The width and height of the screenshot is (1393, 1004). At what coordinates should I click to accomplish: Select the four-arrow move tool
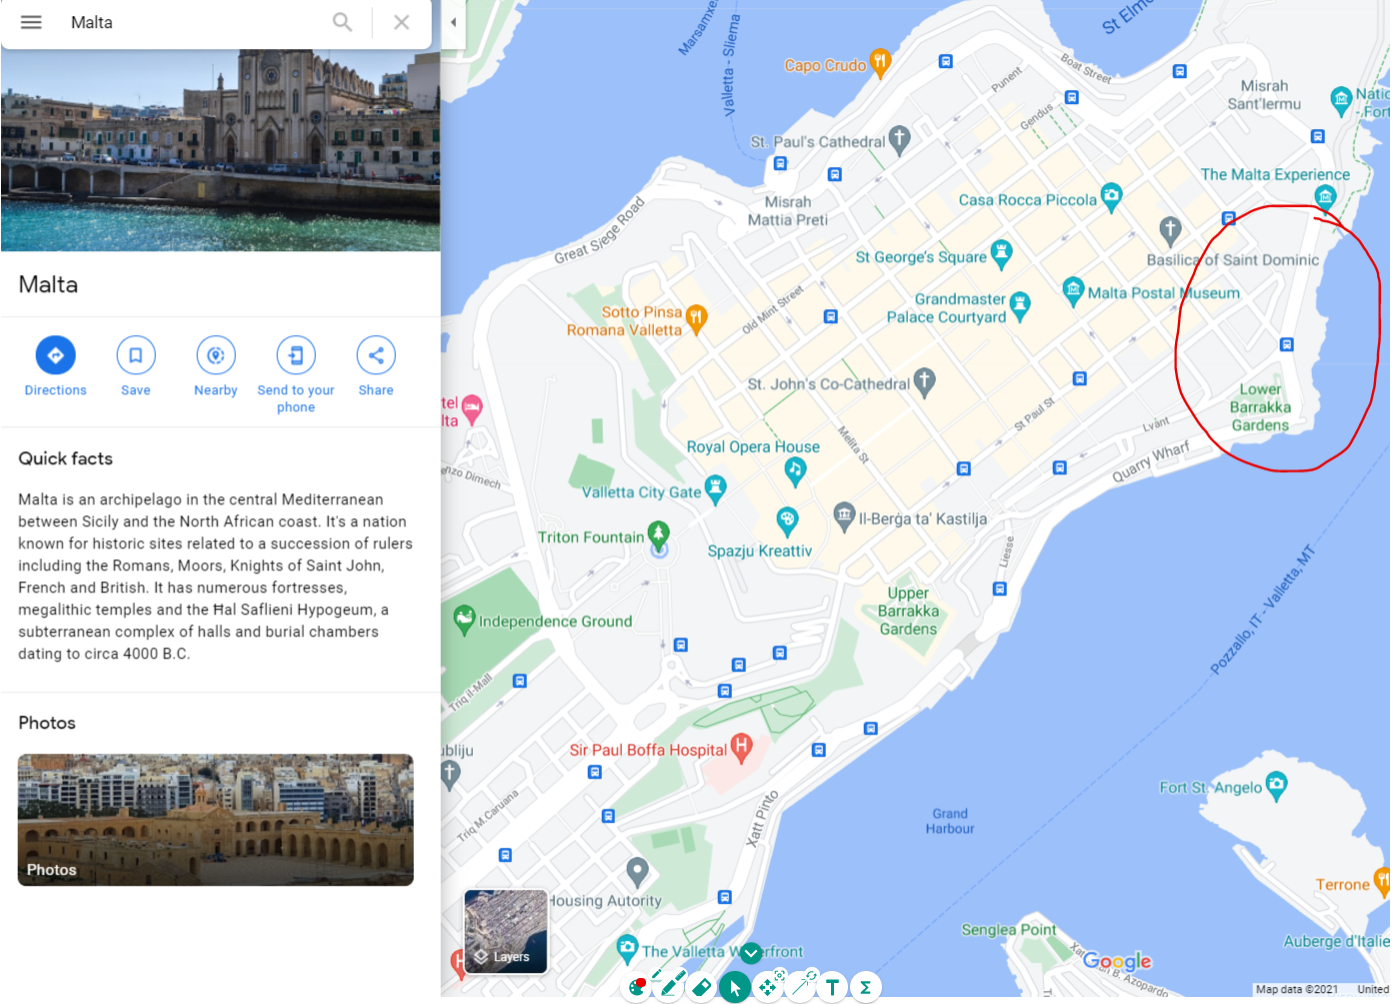click(x=769, y=986)
